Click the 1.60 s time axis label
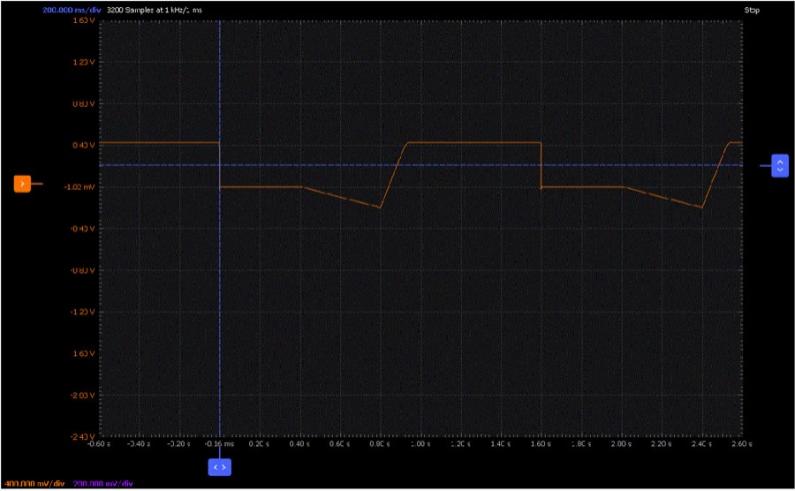This screenshot has height=491, width=795. click(541, 444)
